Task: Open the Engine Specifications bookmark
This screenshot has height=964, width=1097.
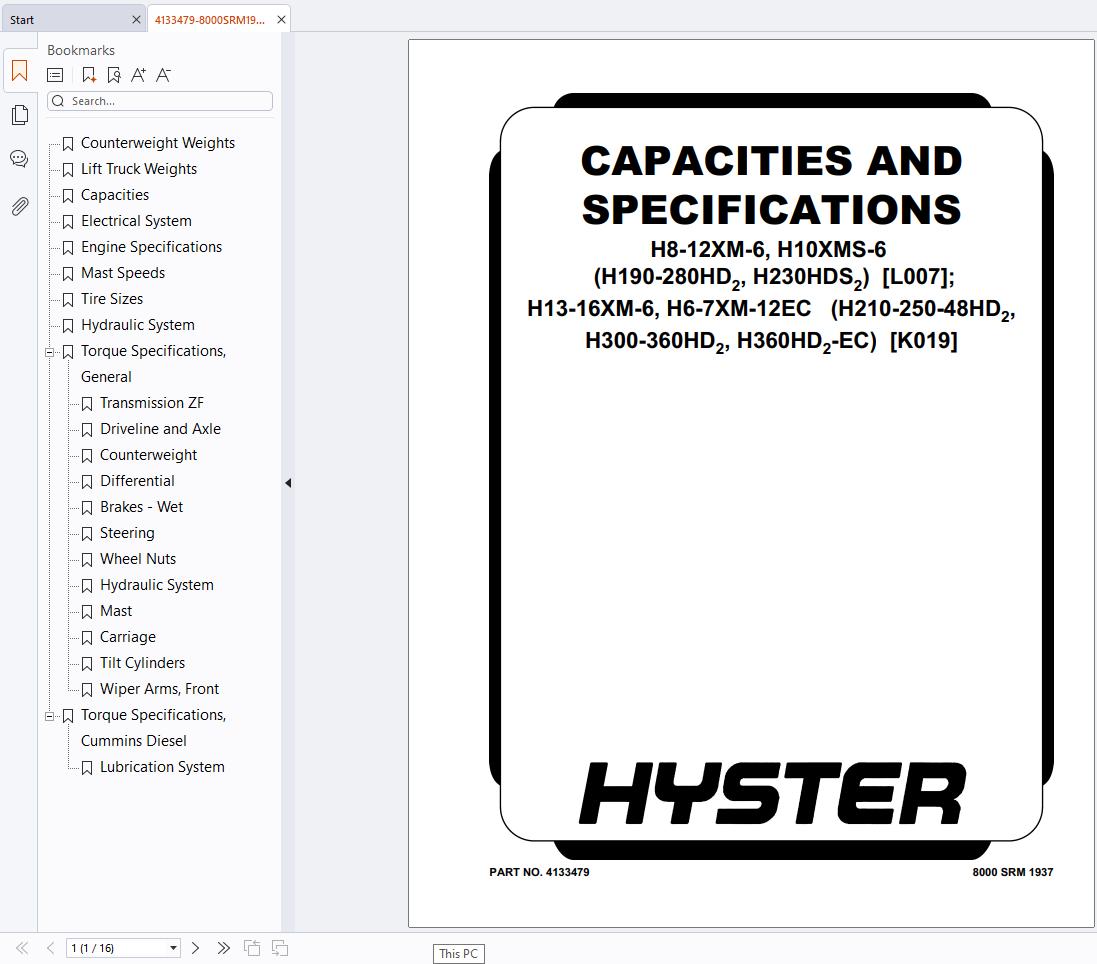Action: [x=151, y=246]
